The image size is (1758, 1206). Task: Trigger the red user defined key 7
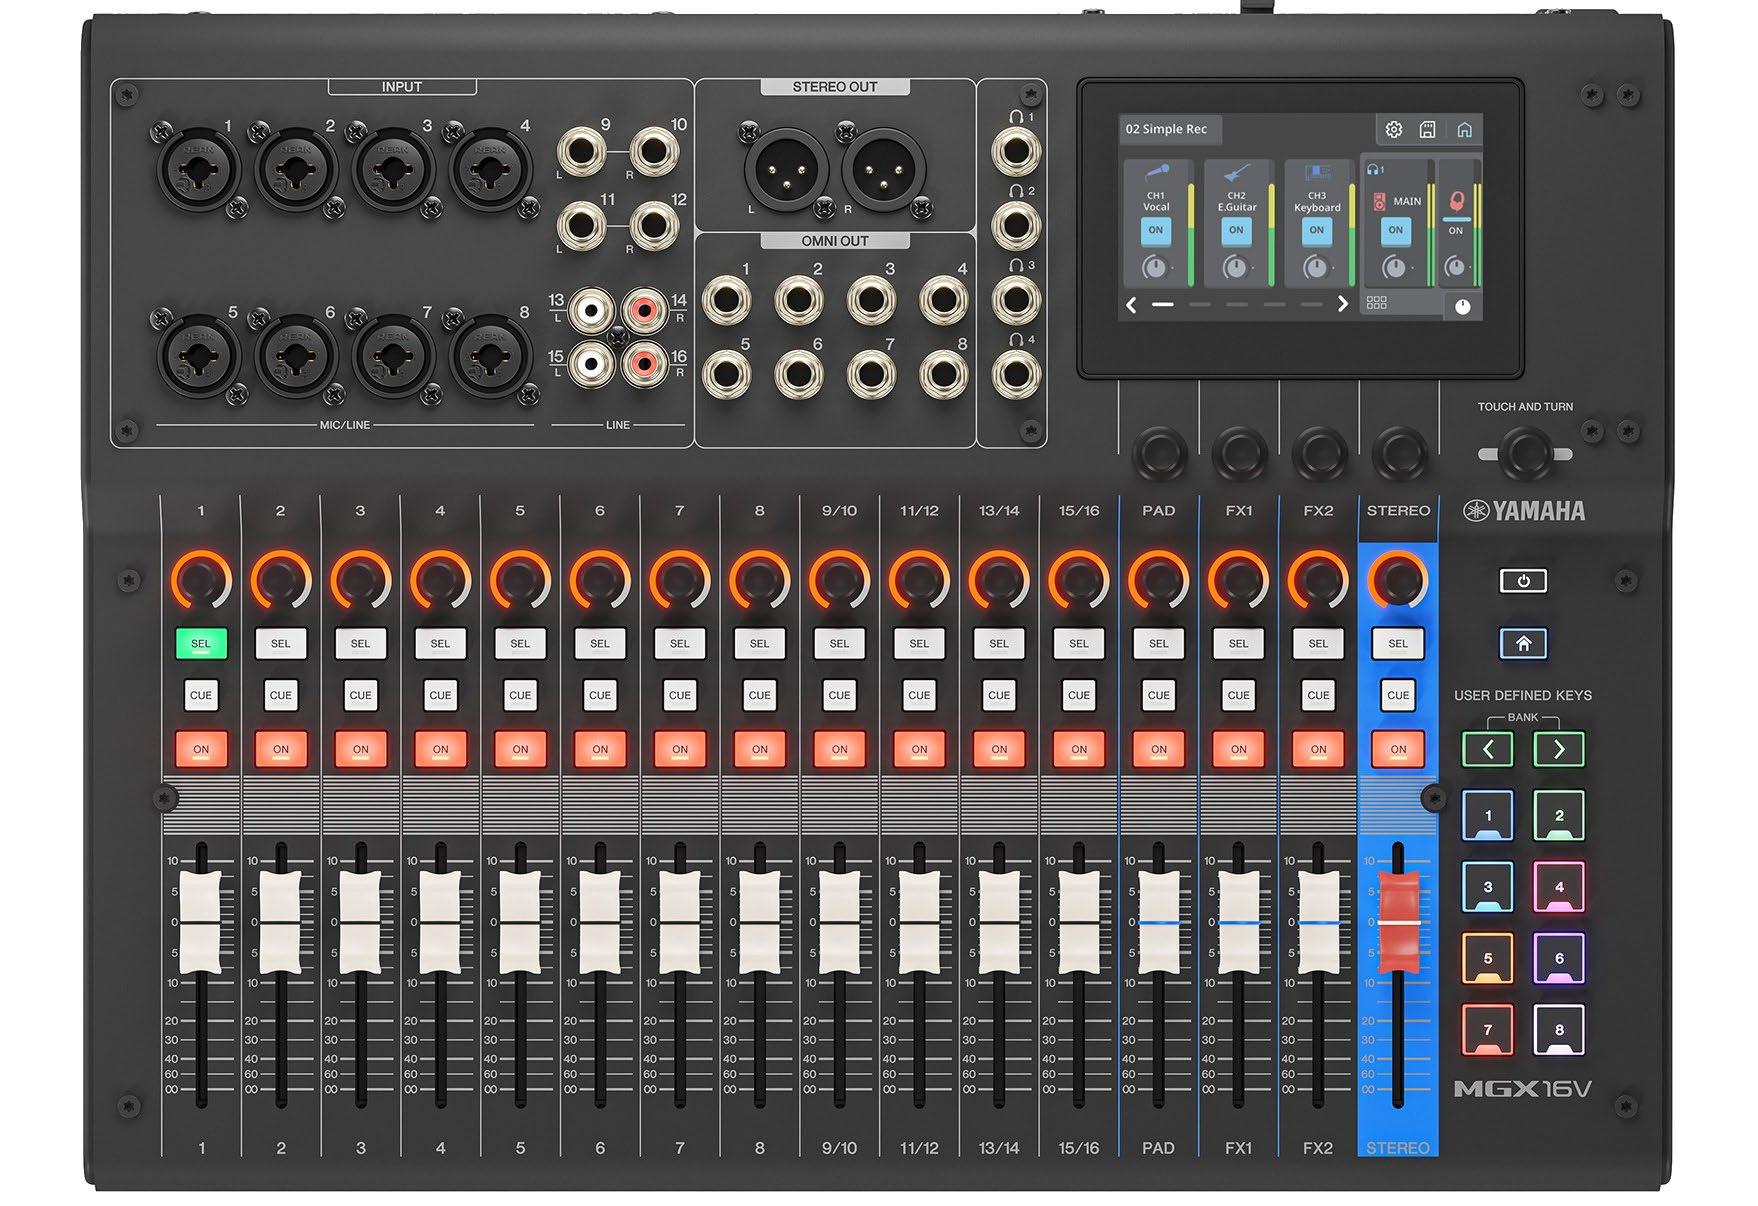1488,1030
